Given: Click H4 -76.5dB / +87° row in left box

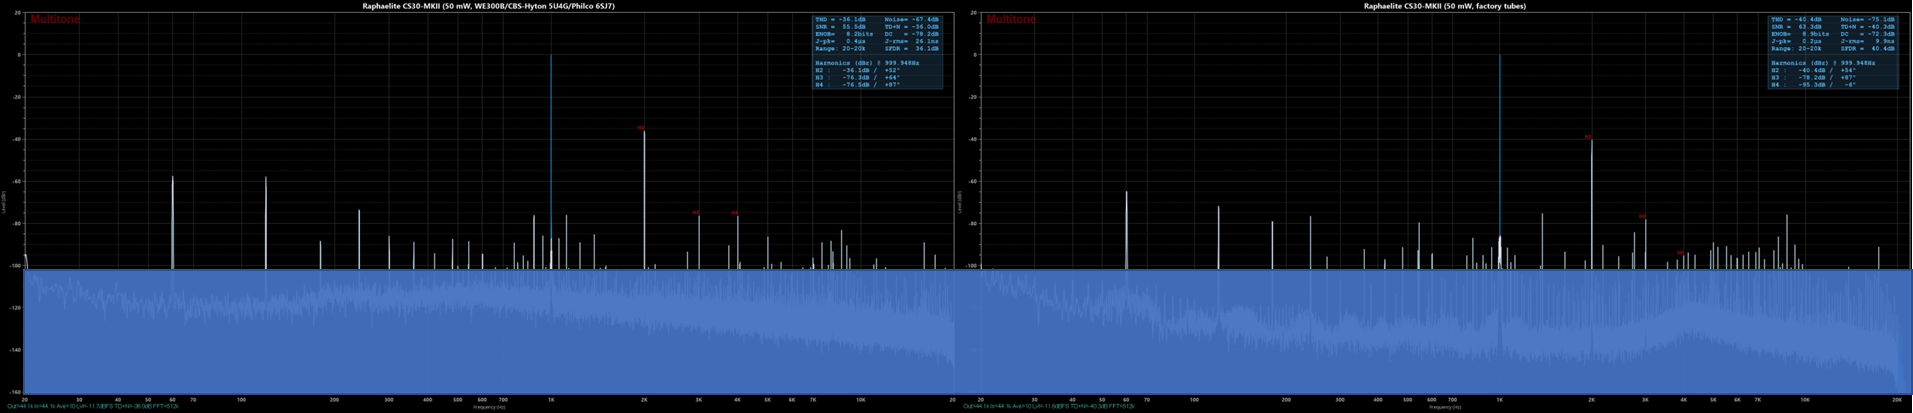Looking at the screenshot, I should pos(857,85).
